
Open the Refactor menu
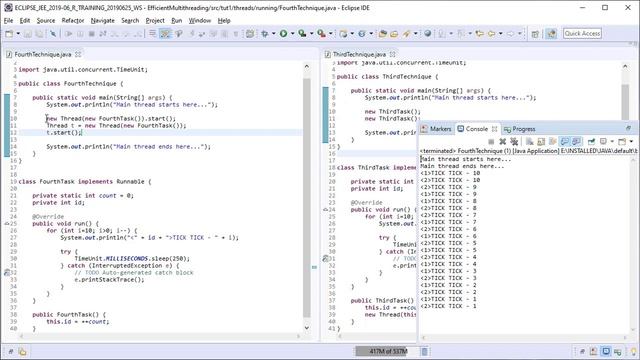point(73,20)
